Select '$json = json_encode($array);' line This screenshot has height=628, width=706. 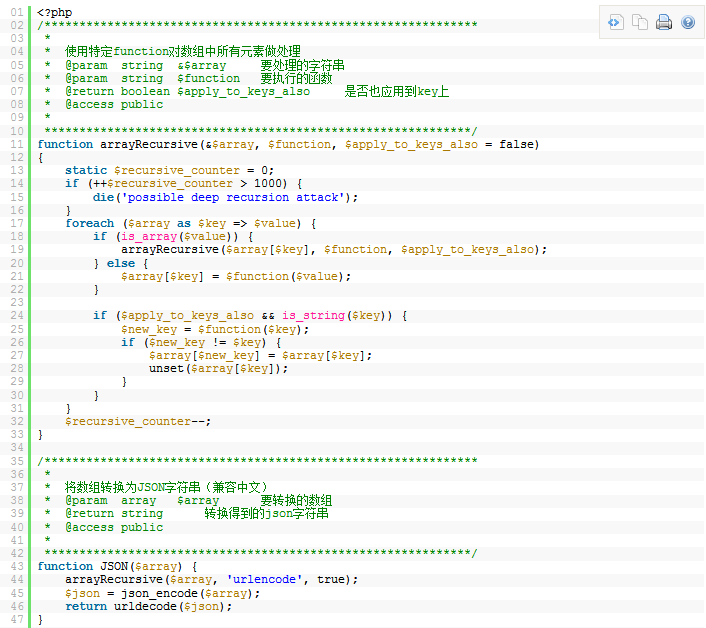tap(163, 594)
